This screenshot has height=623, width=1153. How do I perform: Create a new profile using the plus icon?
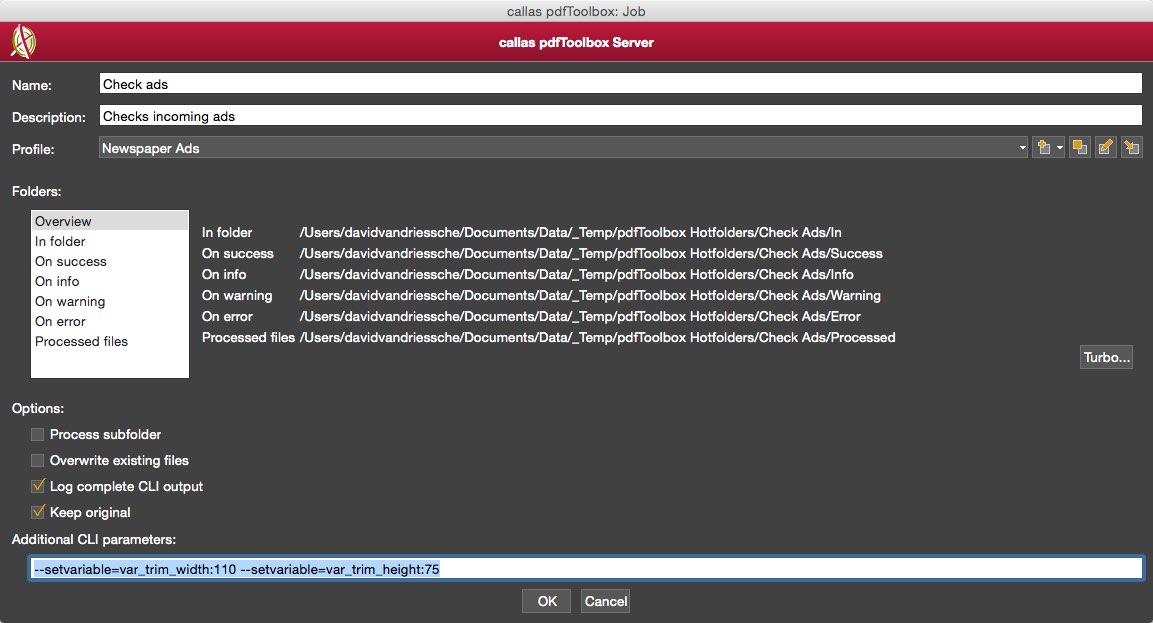(x=1048, y=148)
